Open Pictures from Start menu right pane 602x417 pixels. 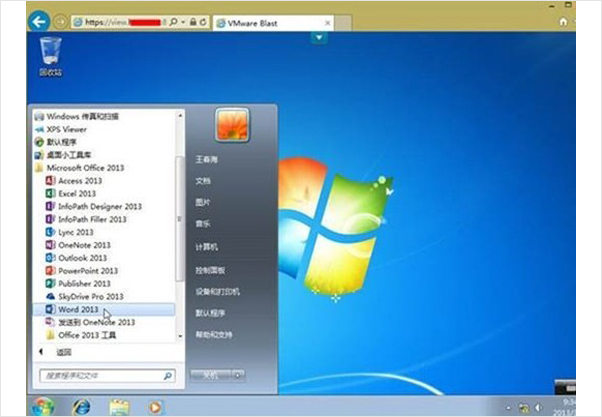(x=203, y=202)
